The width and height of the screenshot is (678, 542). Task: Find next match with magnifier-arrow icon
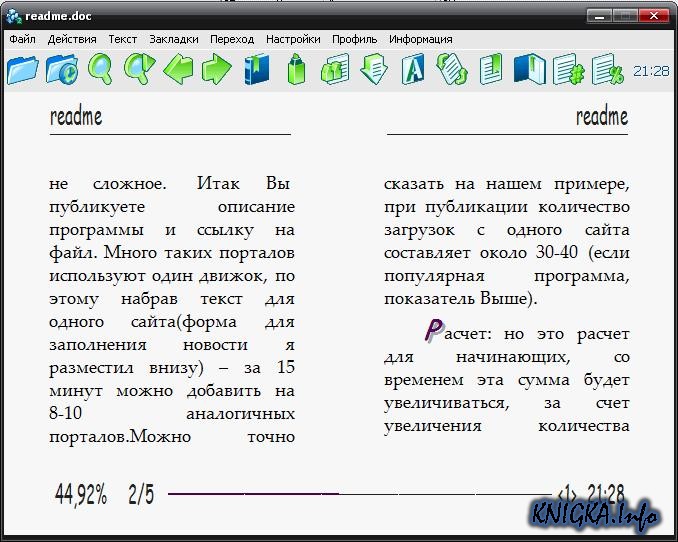pyautogui.click(x=139, y=69)
